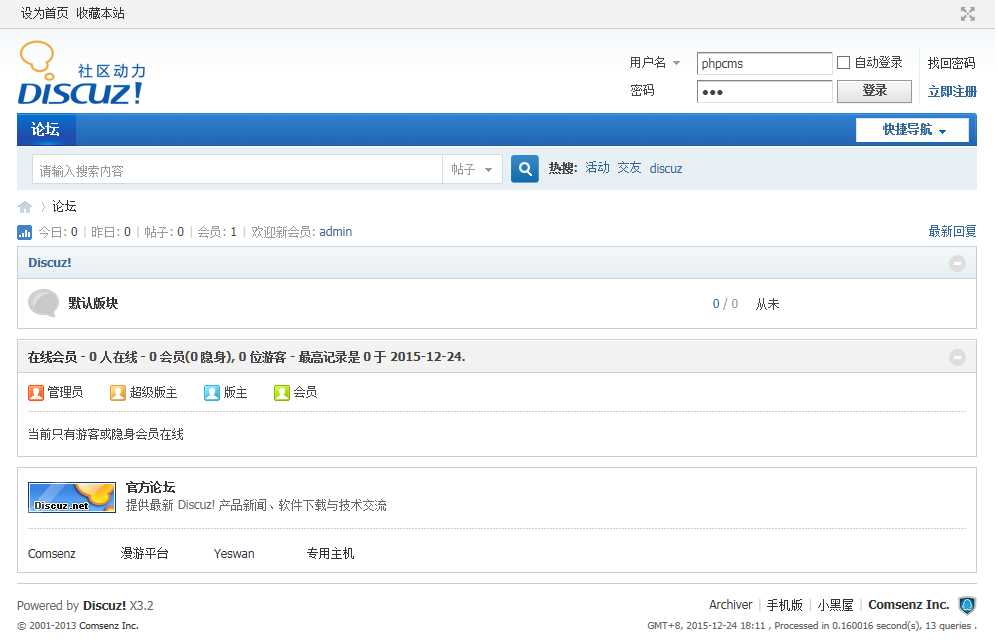Click 当前只有游客或隐身会员在线 text
This screenshot has width=998, height=642.
click(x=106, y=434)
